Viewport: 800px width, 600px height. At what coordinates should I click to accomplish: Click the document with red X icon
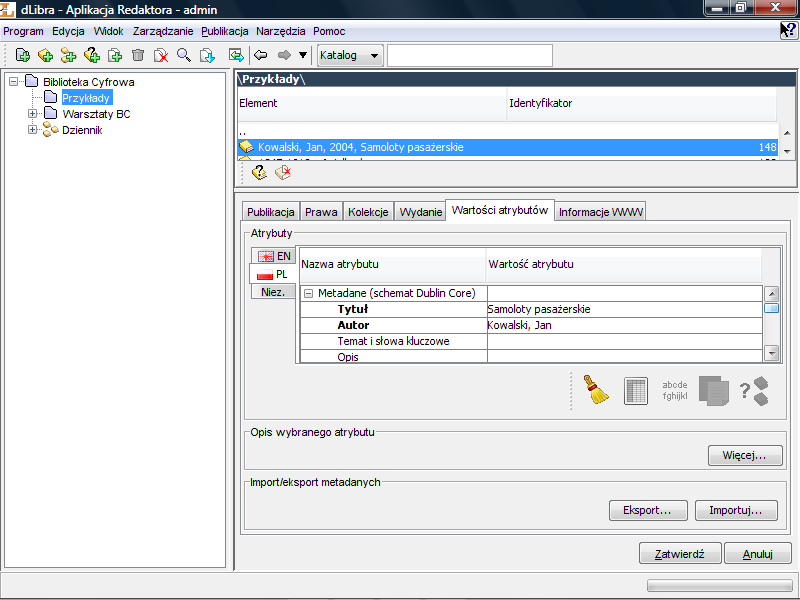coord(161,55)
